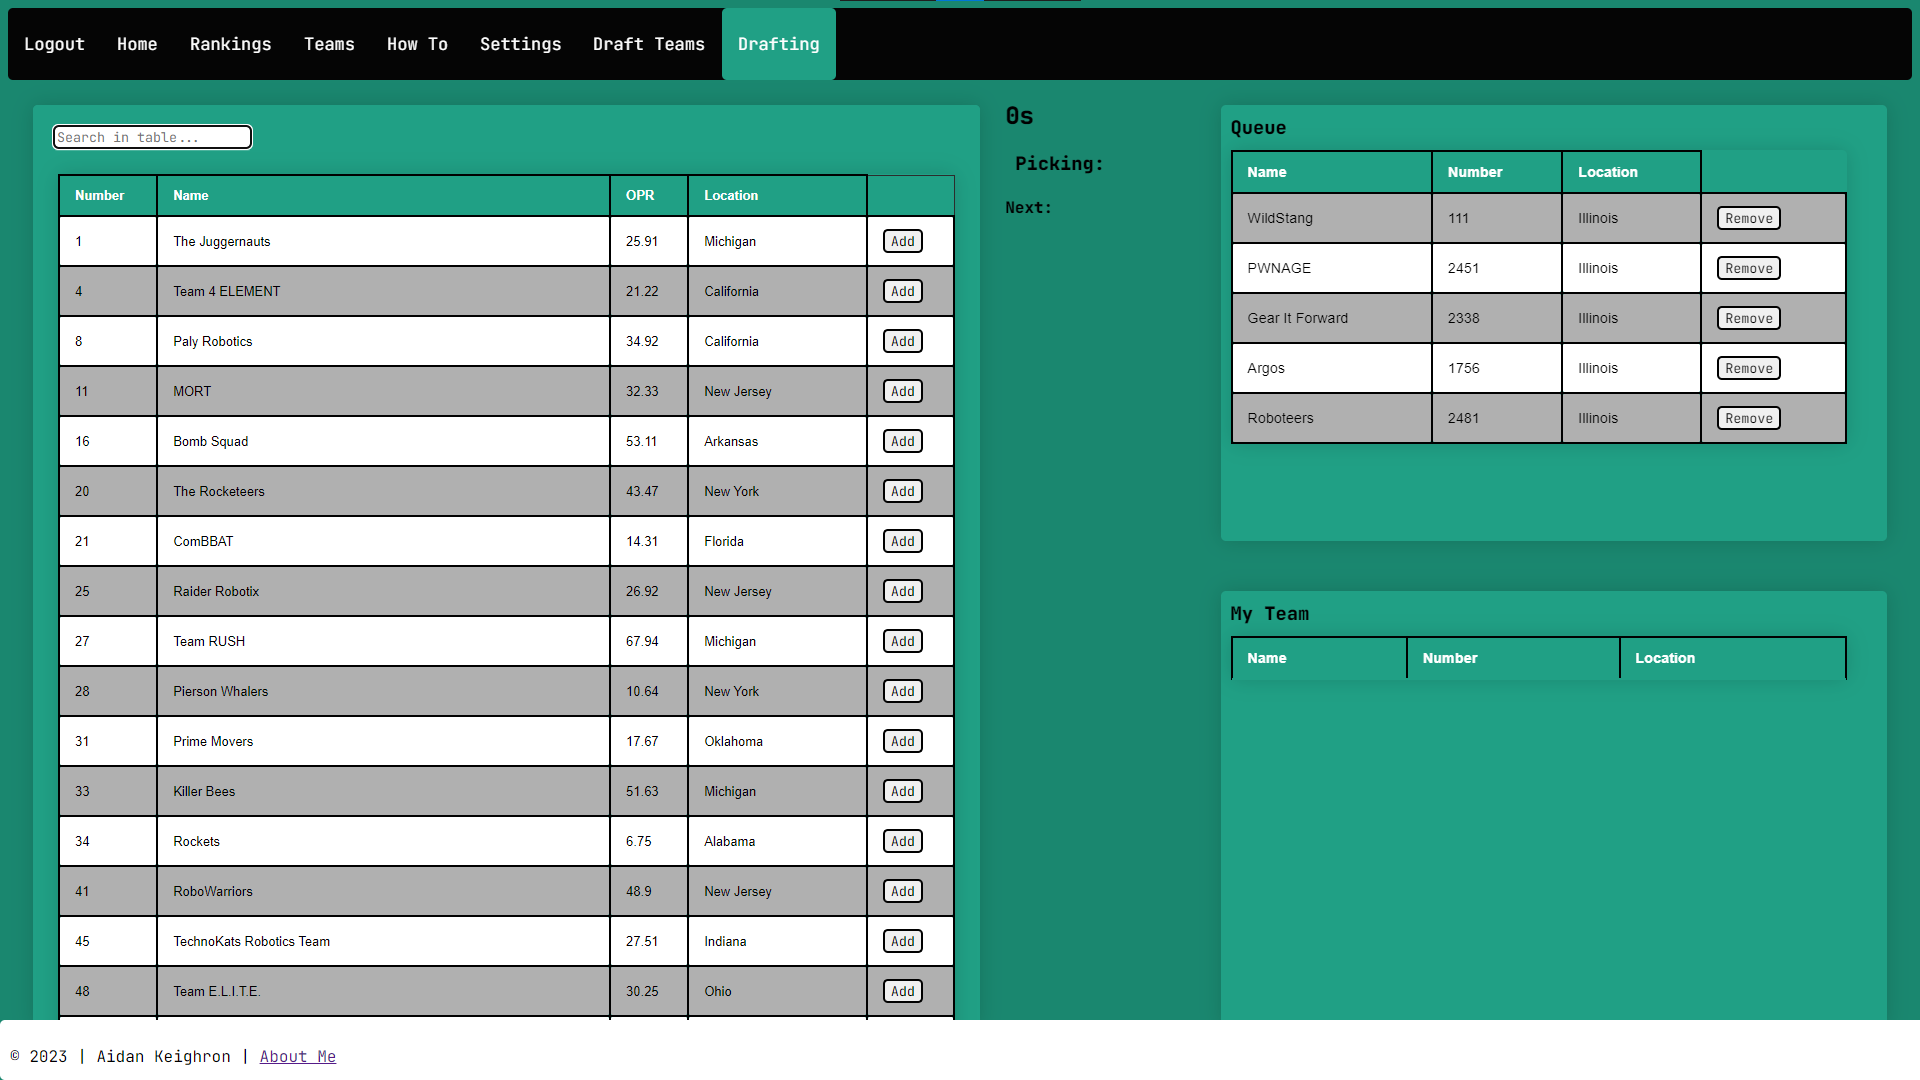Remove Gear It Forward from the queue

[x=1748, y=318]
